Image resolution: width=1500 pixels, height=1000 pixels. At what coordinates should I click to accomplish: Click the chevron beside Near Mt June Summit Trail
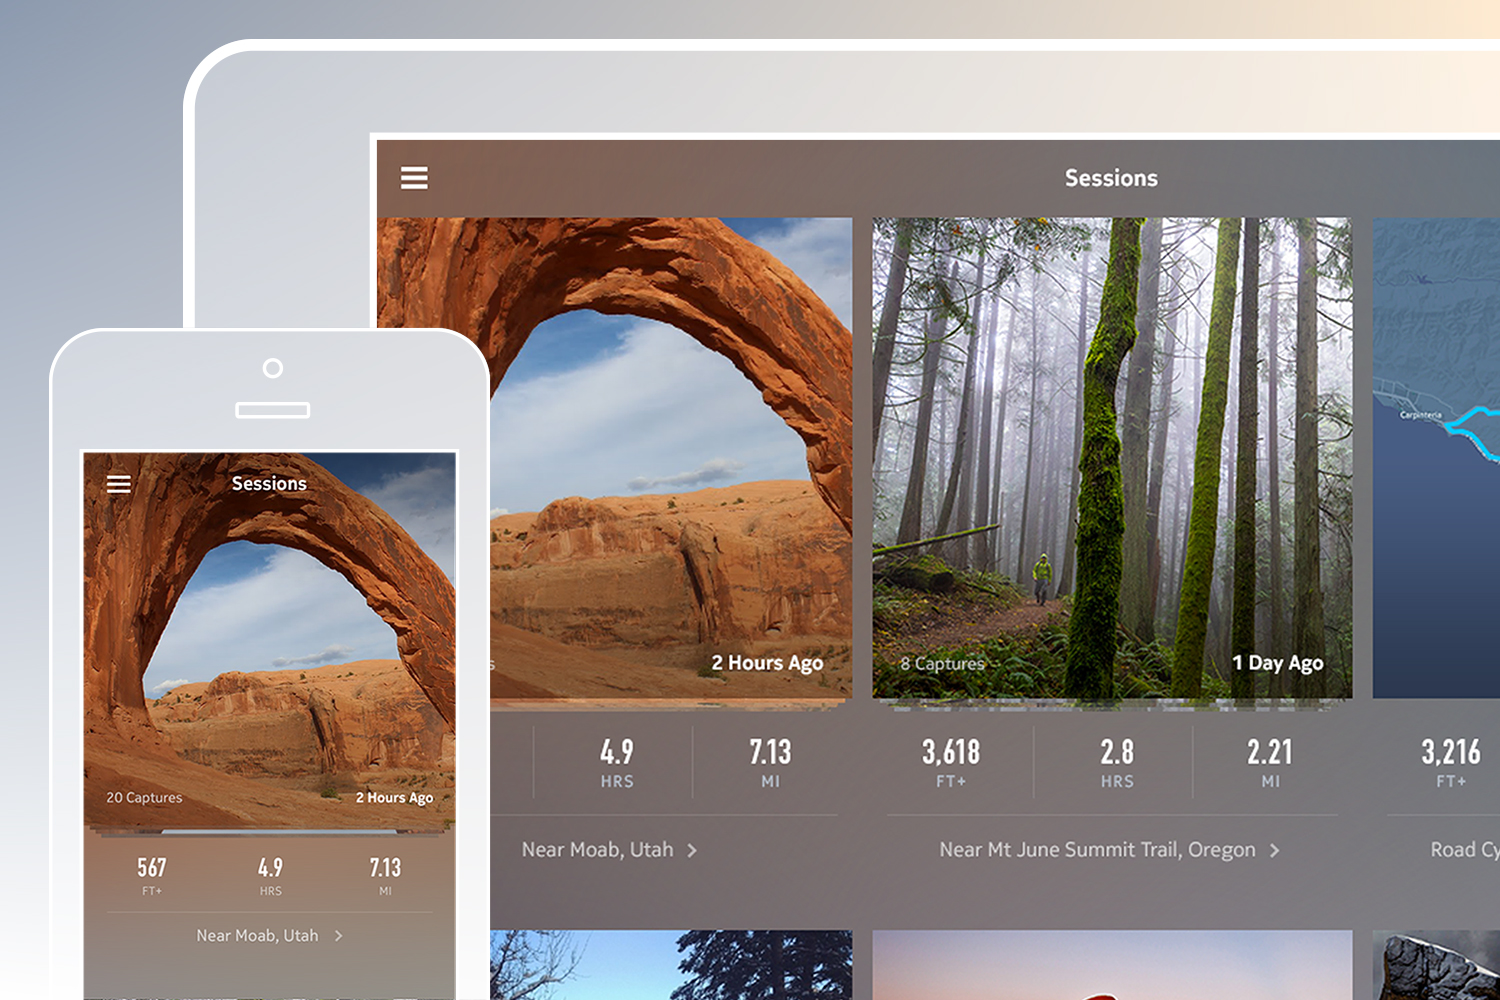click(x=1274, y=850)
